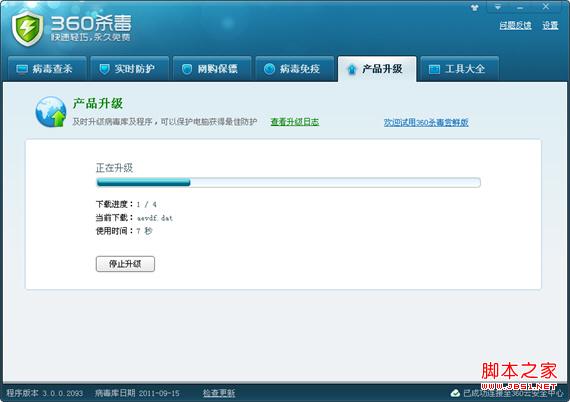Image resolution: width=570 pixels, height=402 pixels.
Task: Open the 设置 link
Action: pyautogui.click(x=550, y=25)
